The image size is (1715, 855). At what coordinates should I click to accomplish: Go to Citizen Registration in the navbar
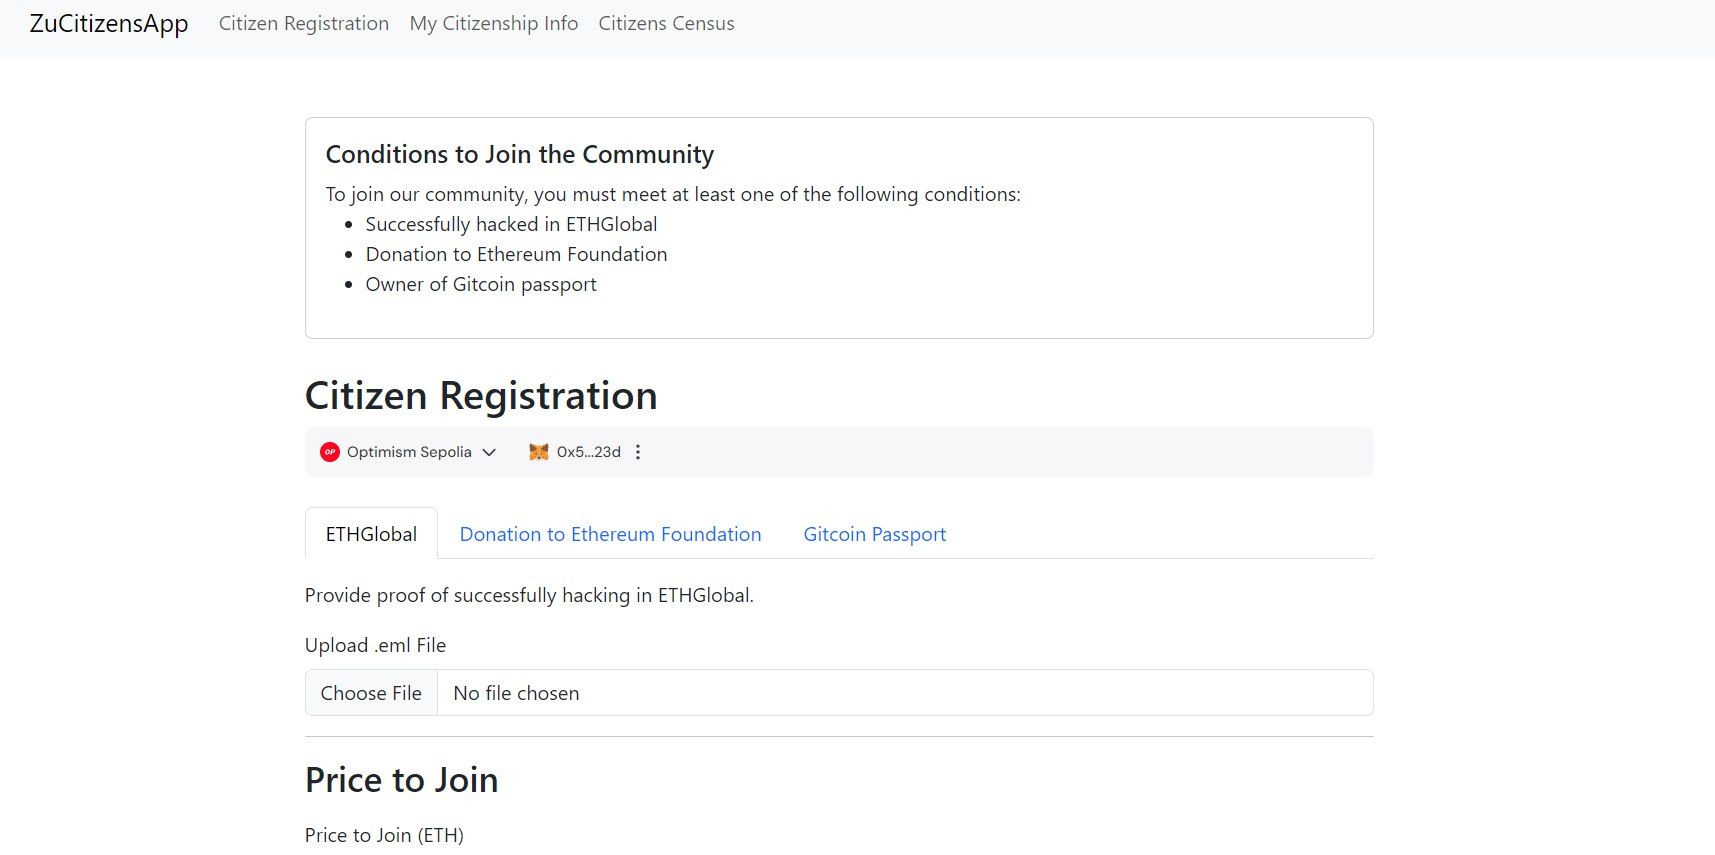[304, 23]
